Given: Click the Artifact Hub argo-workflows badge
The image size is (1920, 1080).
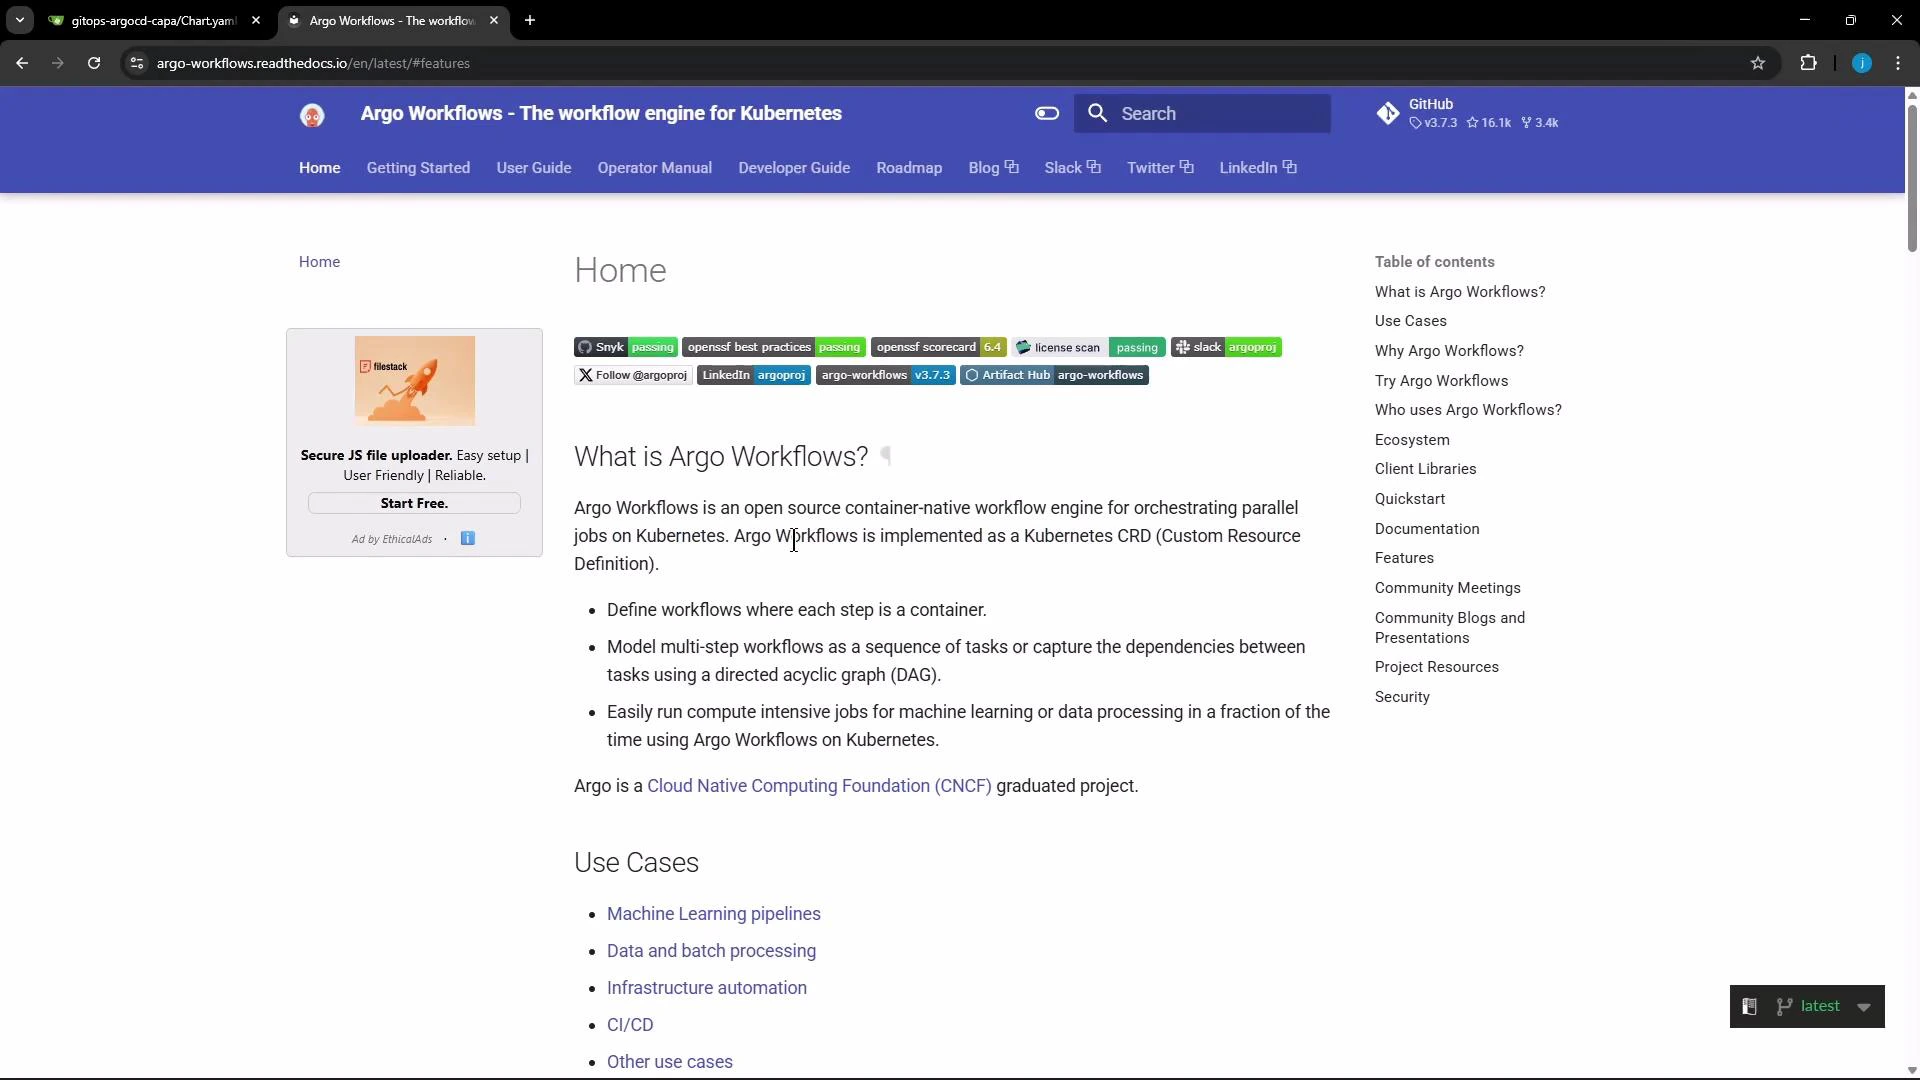Looking at the screenshot, I should (1054, 375).
